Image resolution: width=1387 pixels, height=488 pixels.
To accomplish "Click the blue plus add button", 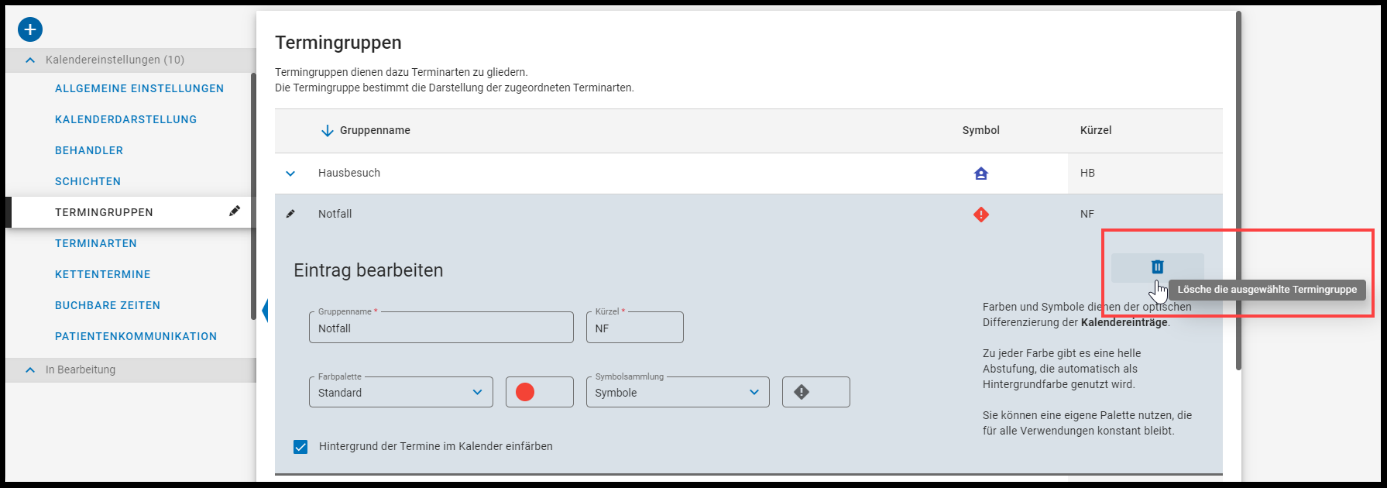I will 30,30.
